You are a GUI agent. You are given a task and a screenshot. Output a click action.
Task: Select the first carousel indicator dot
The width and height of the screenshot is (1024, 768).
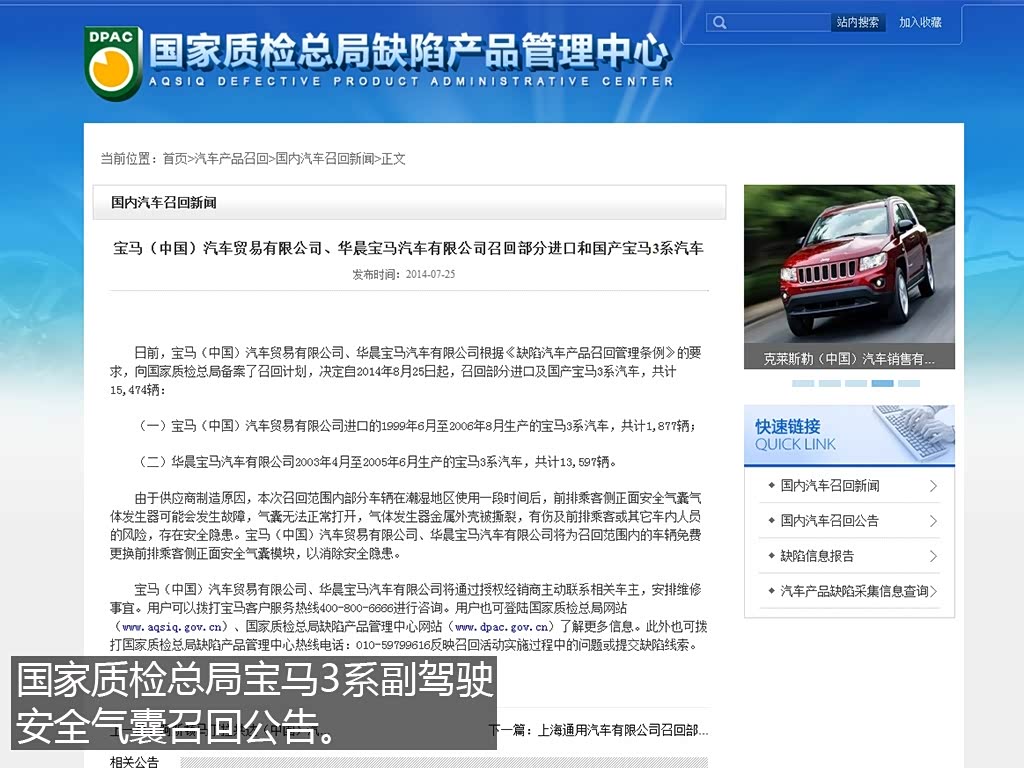(x=803, y=383)
